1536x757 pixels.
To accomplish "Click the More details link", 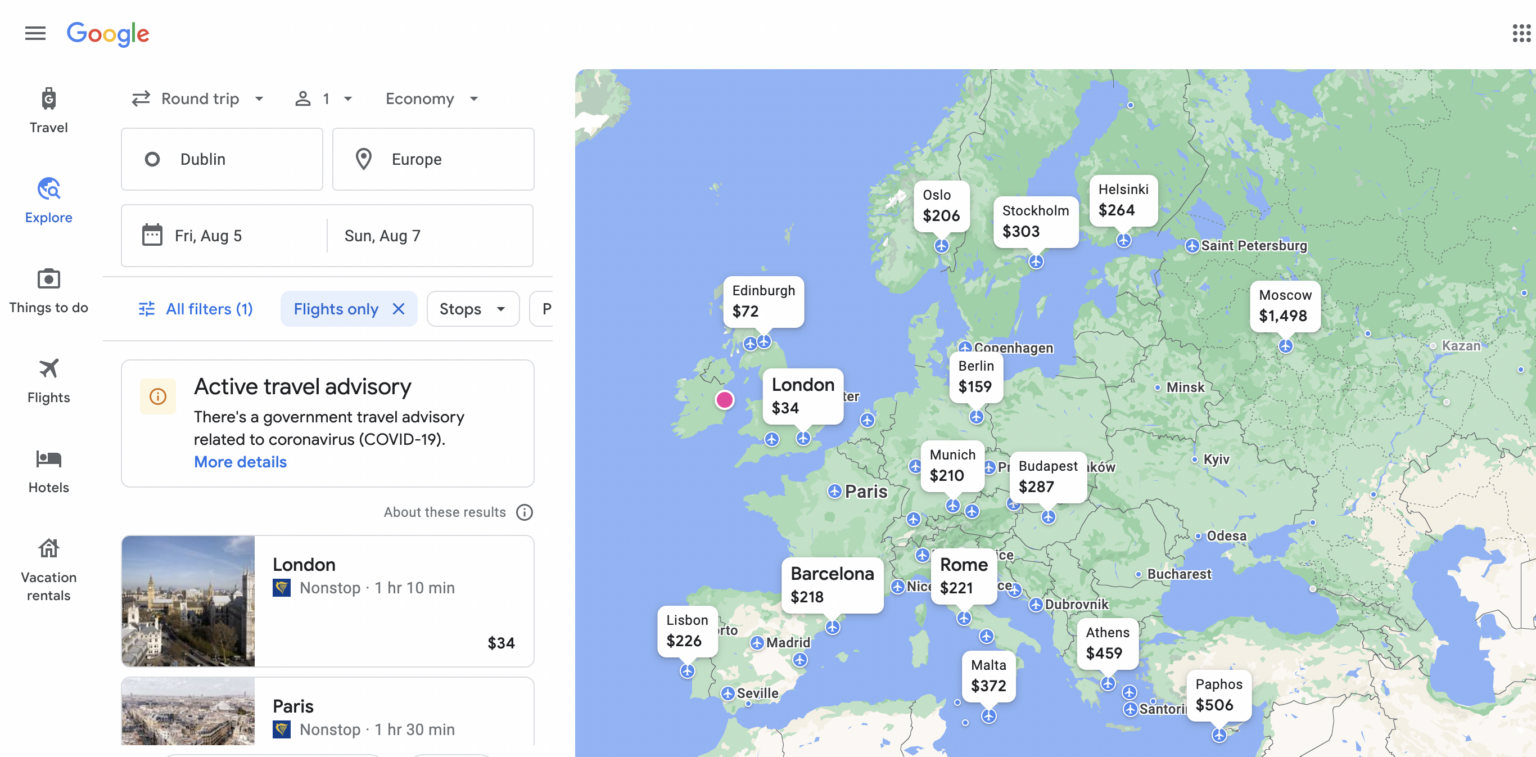I will [240, 462].
